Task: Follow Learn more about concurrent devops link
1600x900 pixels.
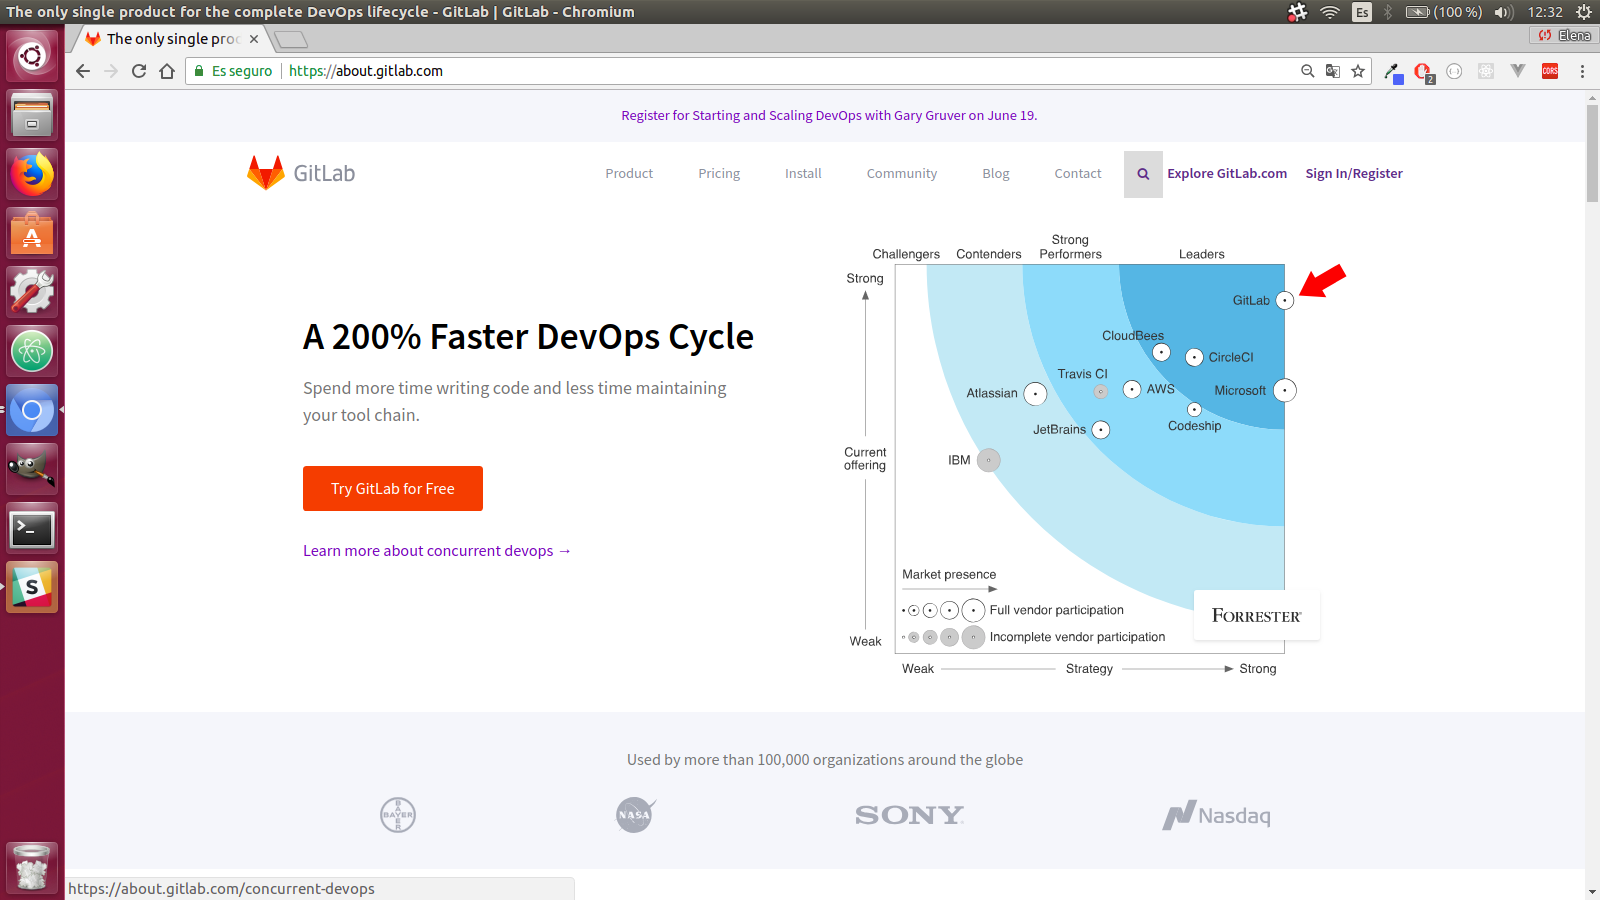Action: [437, 551]
